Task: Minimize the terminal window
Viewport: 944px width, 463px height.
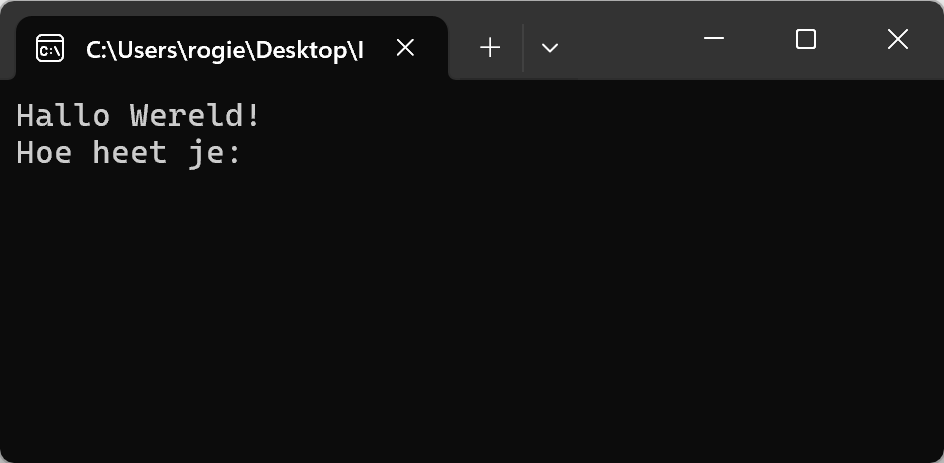Action: tap(714, 39)
